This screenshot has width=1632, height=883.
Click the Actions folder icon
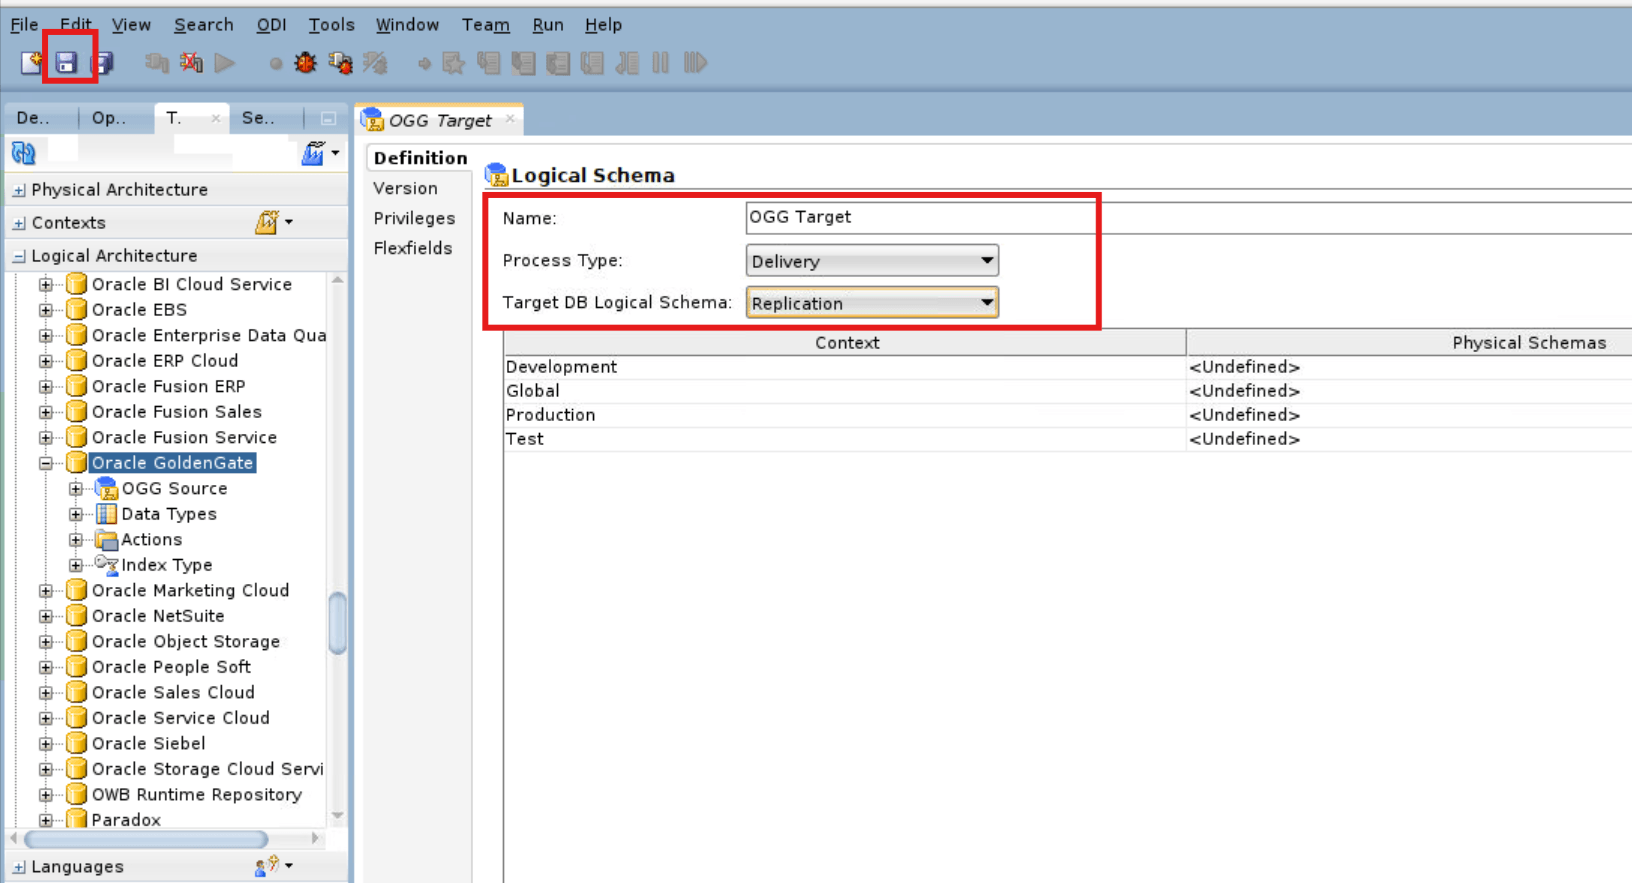coord(106,540)
